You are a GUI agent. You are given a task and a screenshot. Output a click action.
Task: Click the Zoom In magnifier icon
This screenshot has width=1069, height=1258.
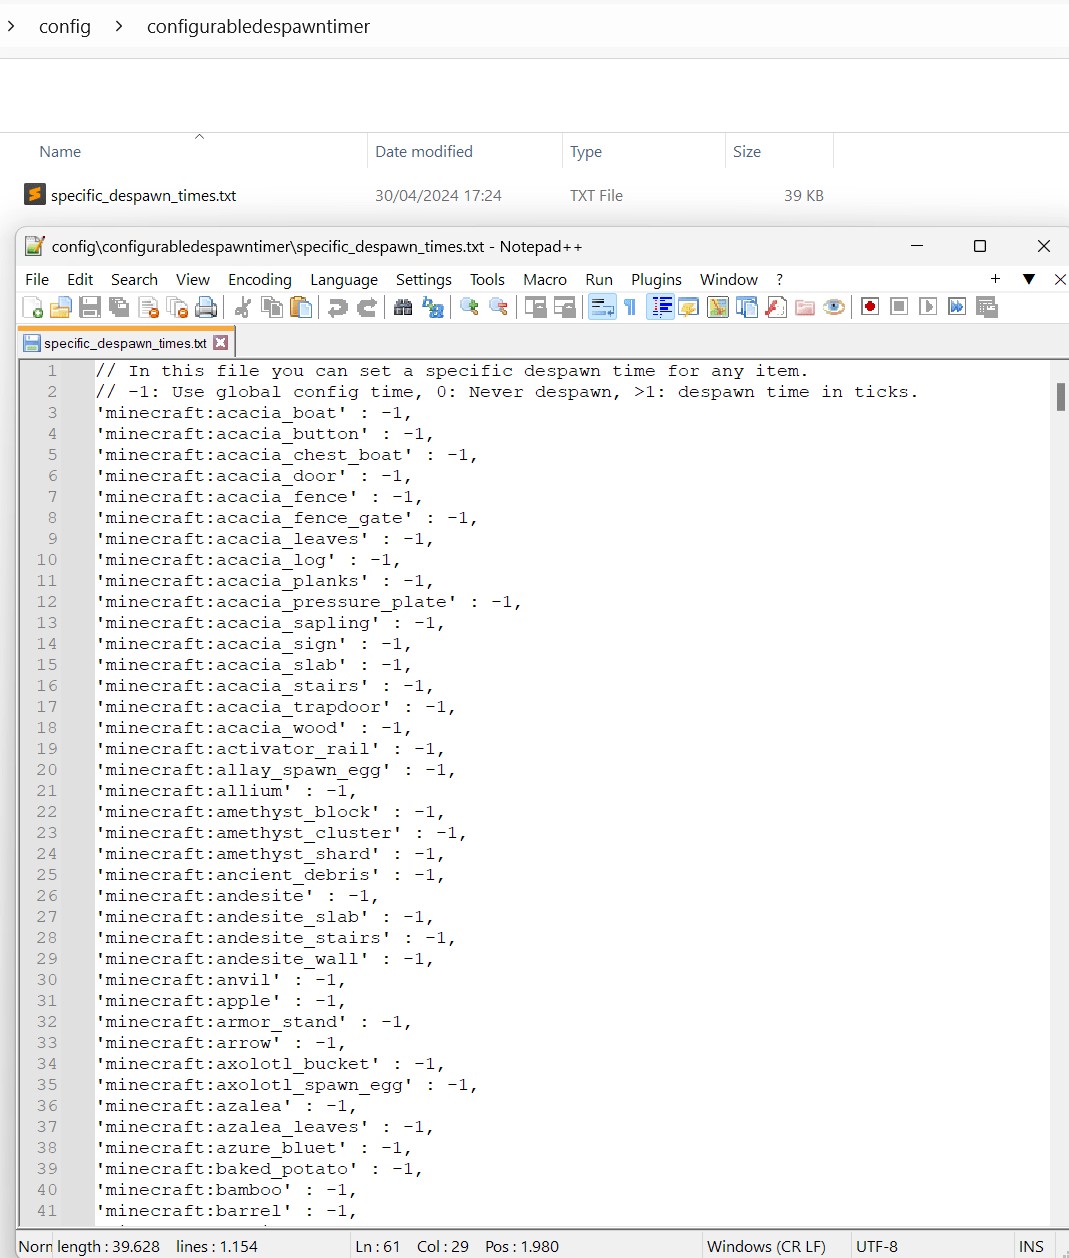469,307
